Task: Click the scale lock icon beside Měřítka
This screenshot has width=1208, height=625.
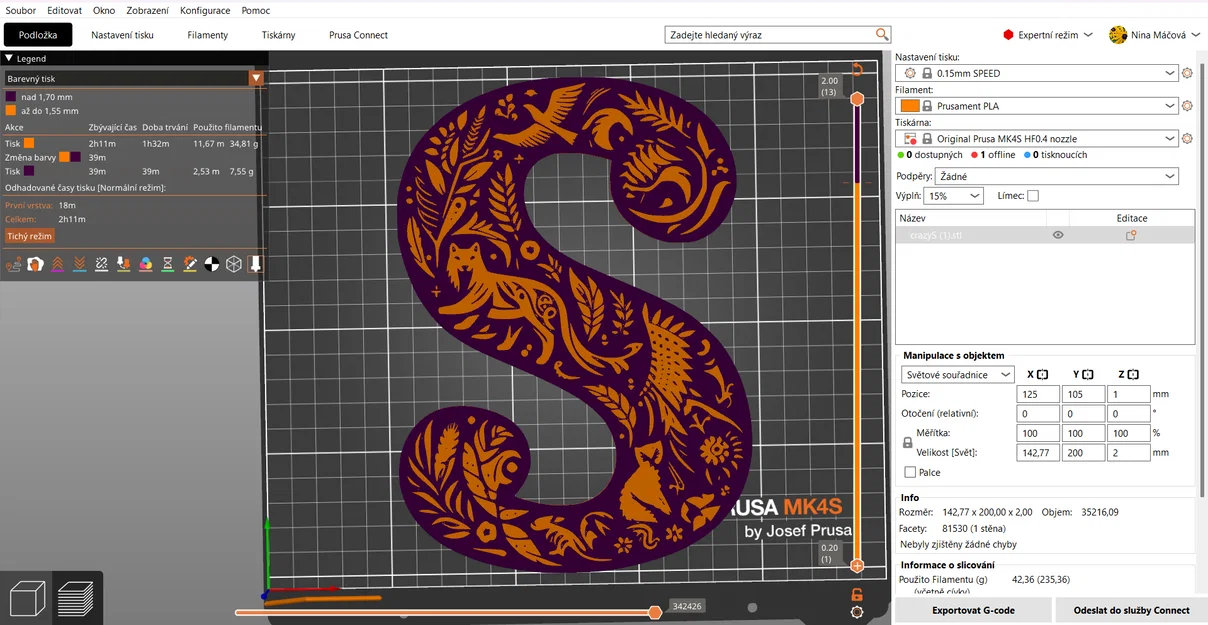Action: click(x=908, y=442)
